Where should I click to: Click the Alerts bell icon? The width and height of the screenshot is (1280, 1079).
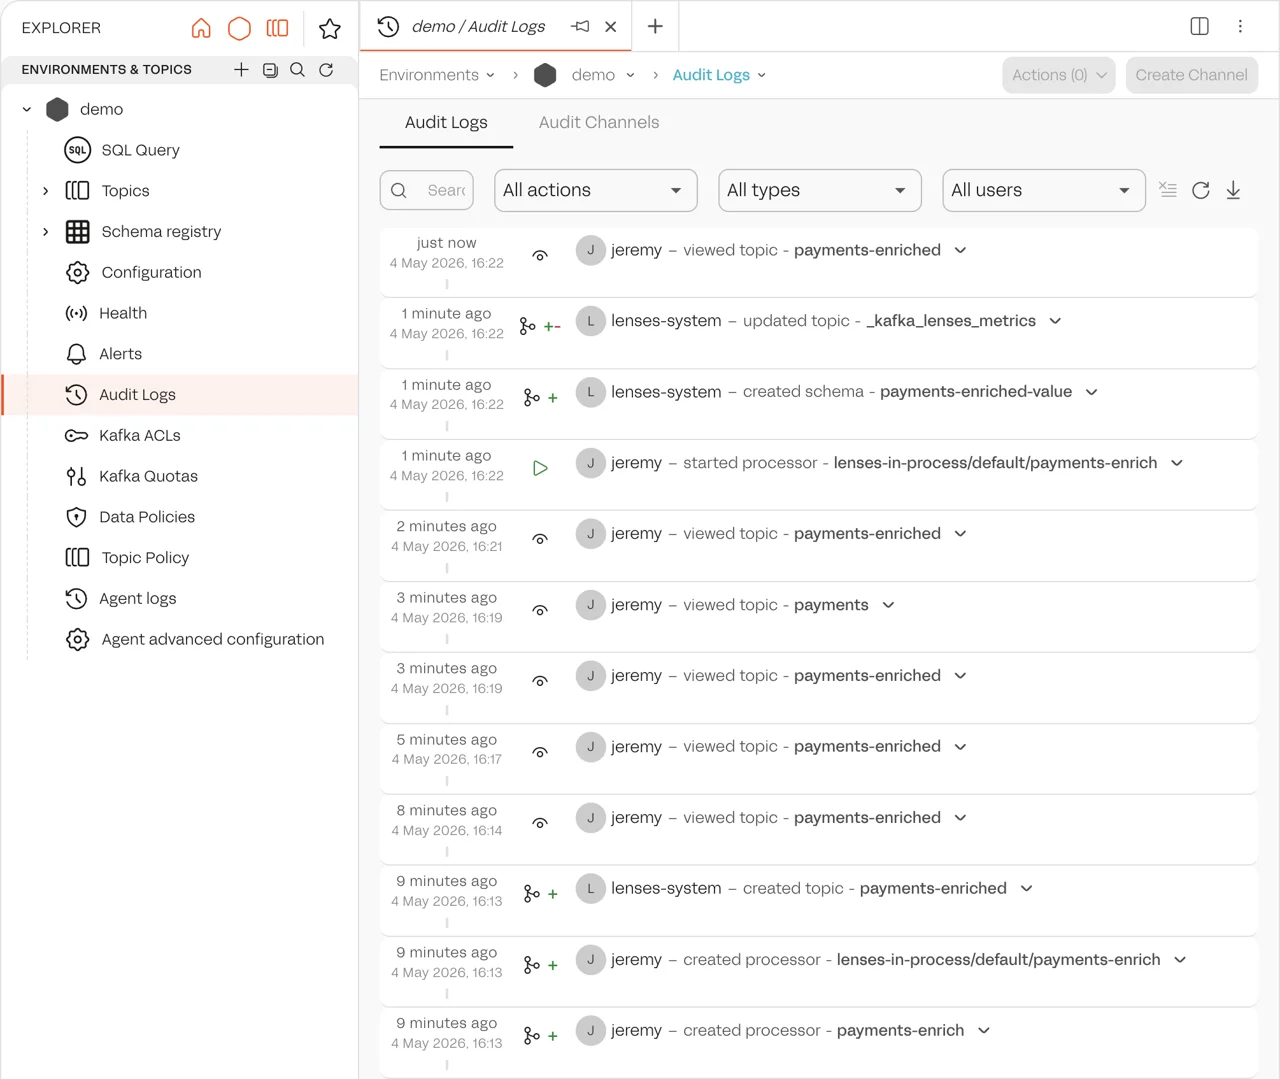76,354
